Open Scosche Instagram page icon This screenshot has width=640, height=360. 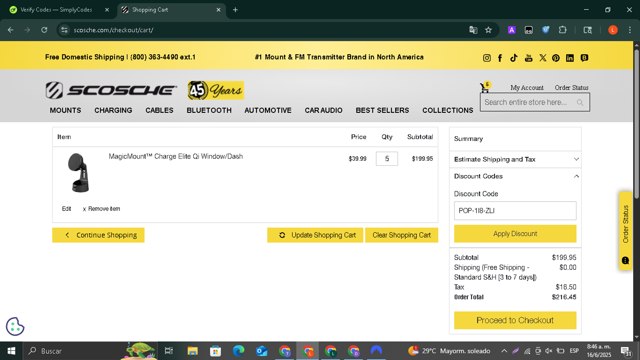coord(487,58)
